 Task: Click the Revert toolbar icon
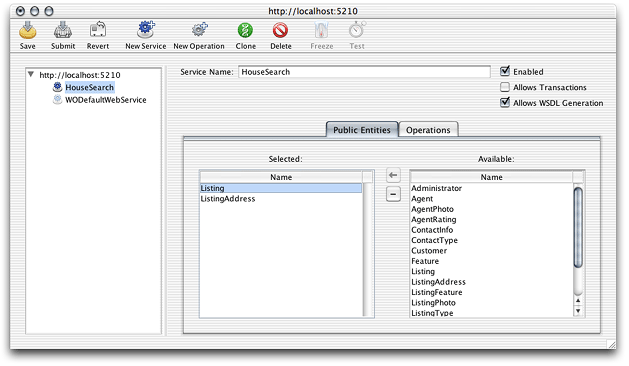click(98, 30)
